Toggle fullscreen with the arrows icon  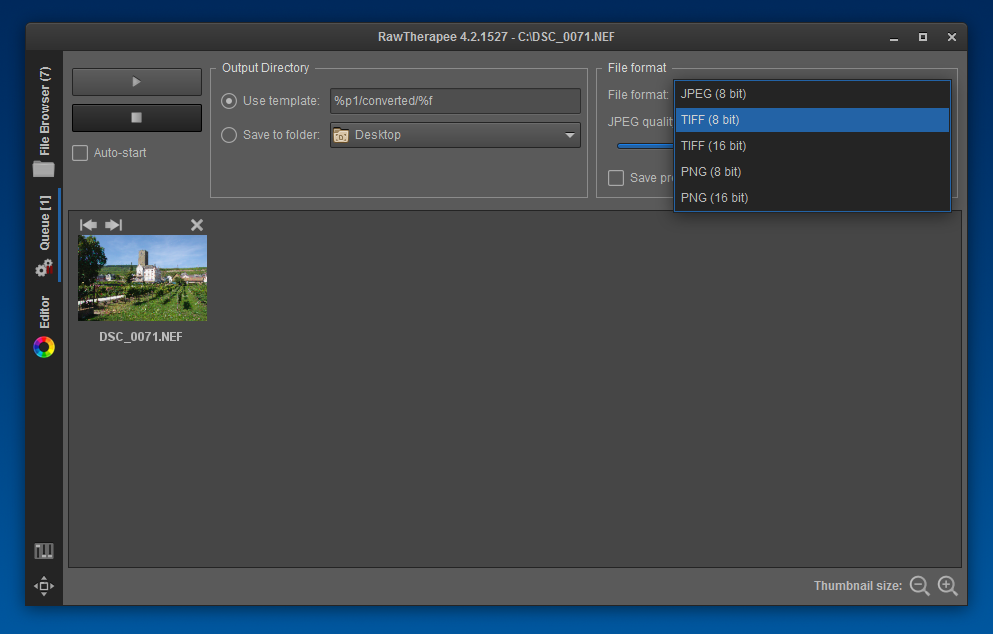(x=44, y=586)
